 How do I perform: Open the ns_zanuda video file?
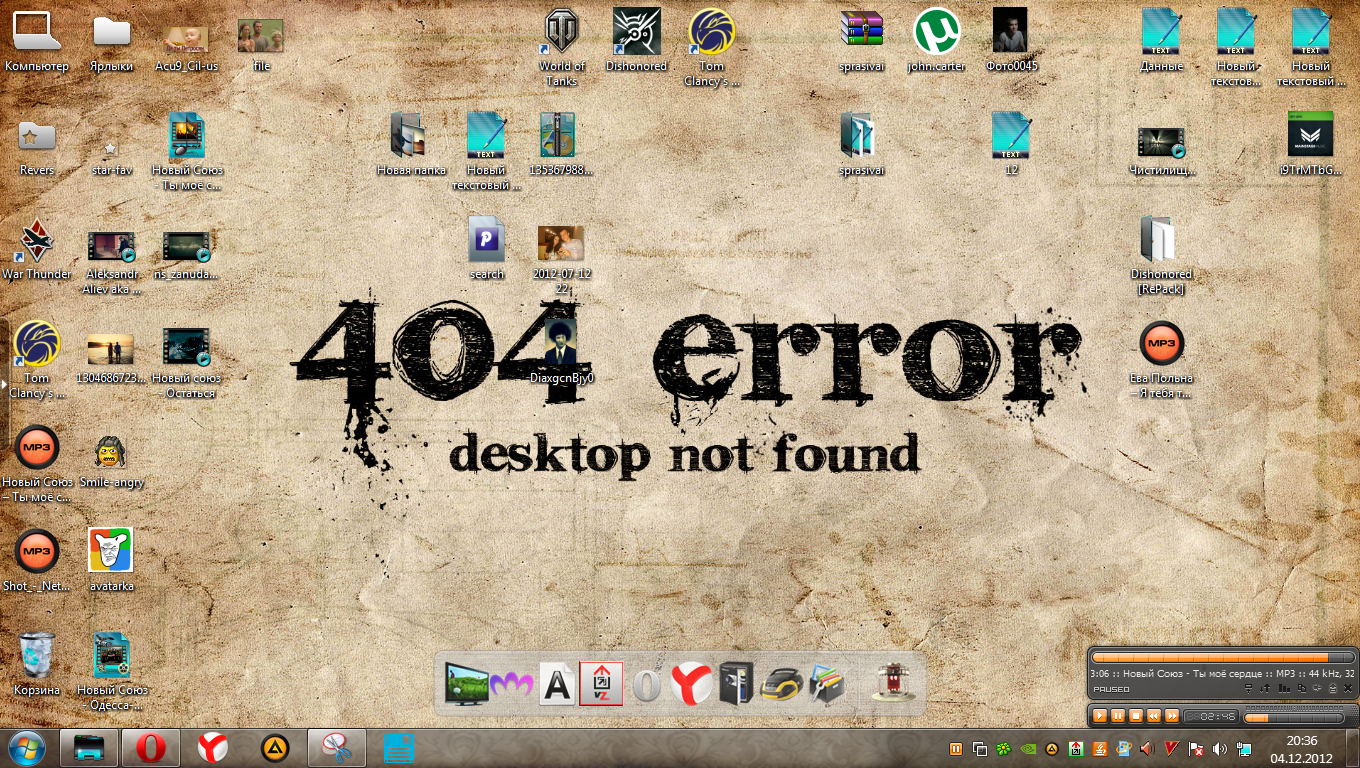click(187, 255)
